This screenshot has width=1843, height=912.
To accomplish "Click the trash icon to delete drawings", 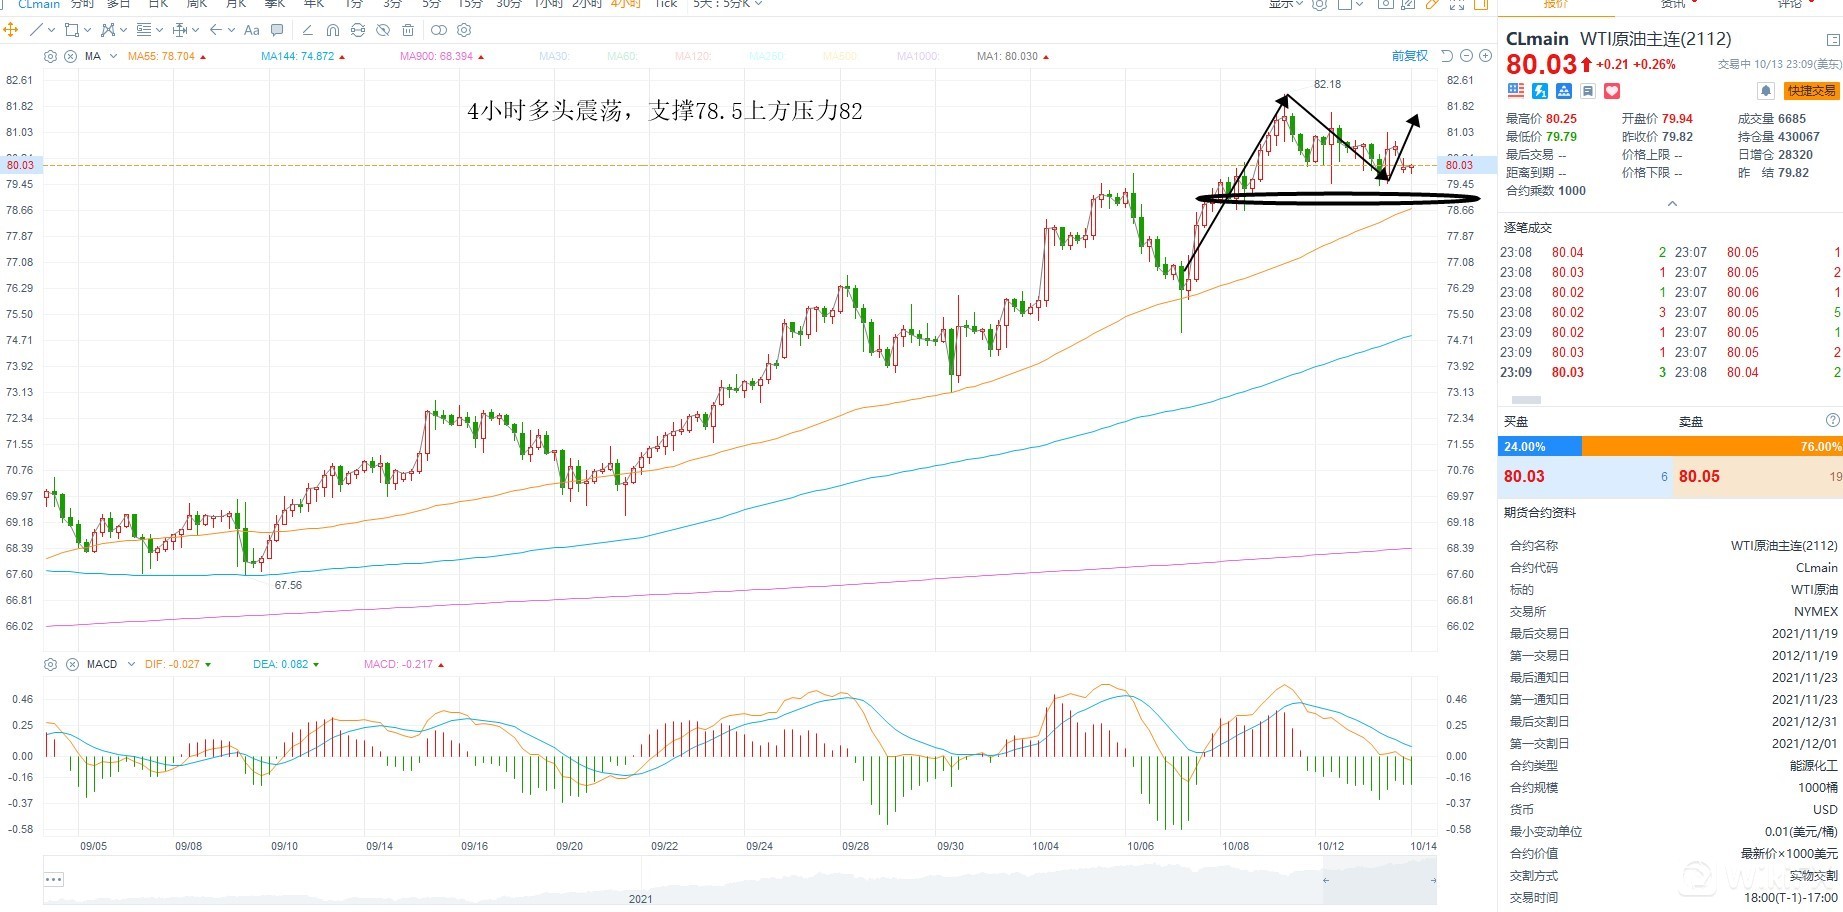I will (x=408, y=30).
